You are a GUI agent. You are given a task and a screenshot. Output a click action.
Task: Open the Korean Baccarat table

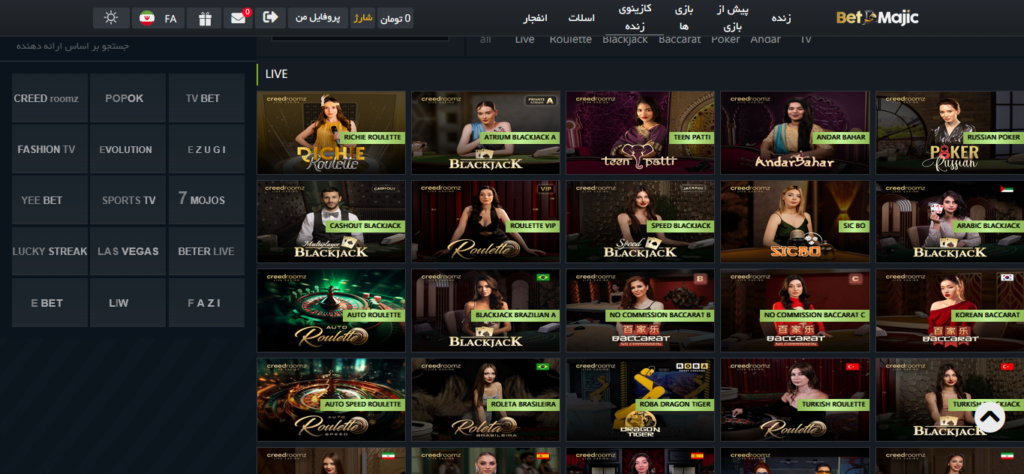pyautogui.click(x=949, y=310)
